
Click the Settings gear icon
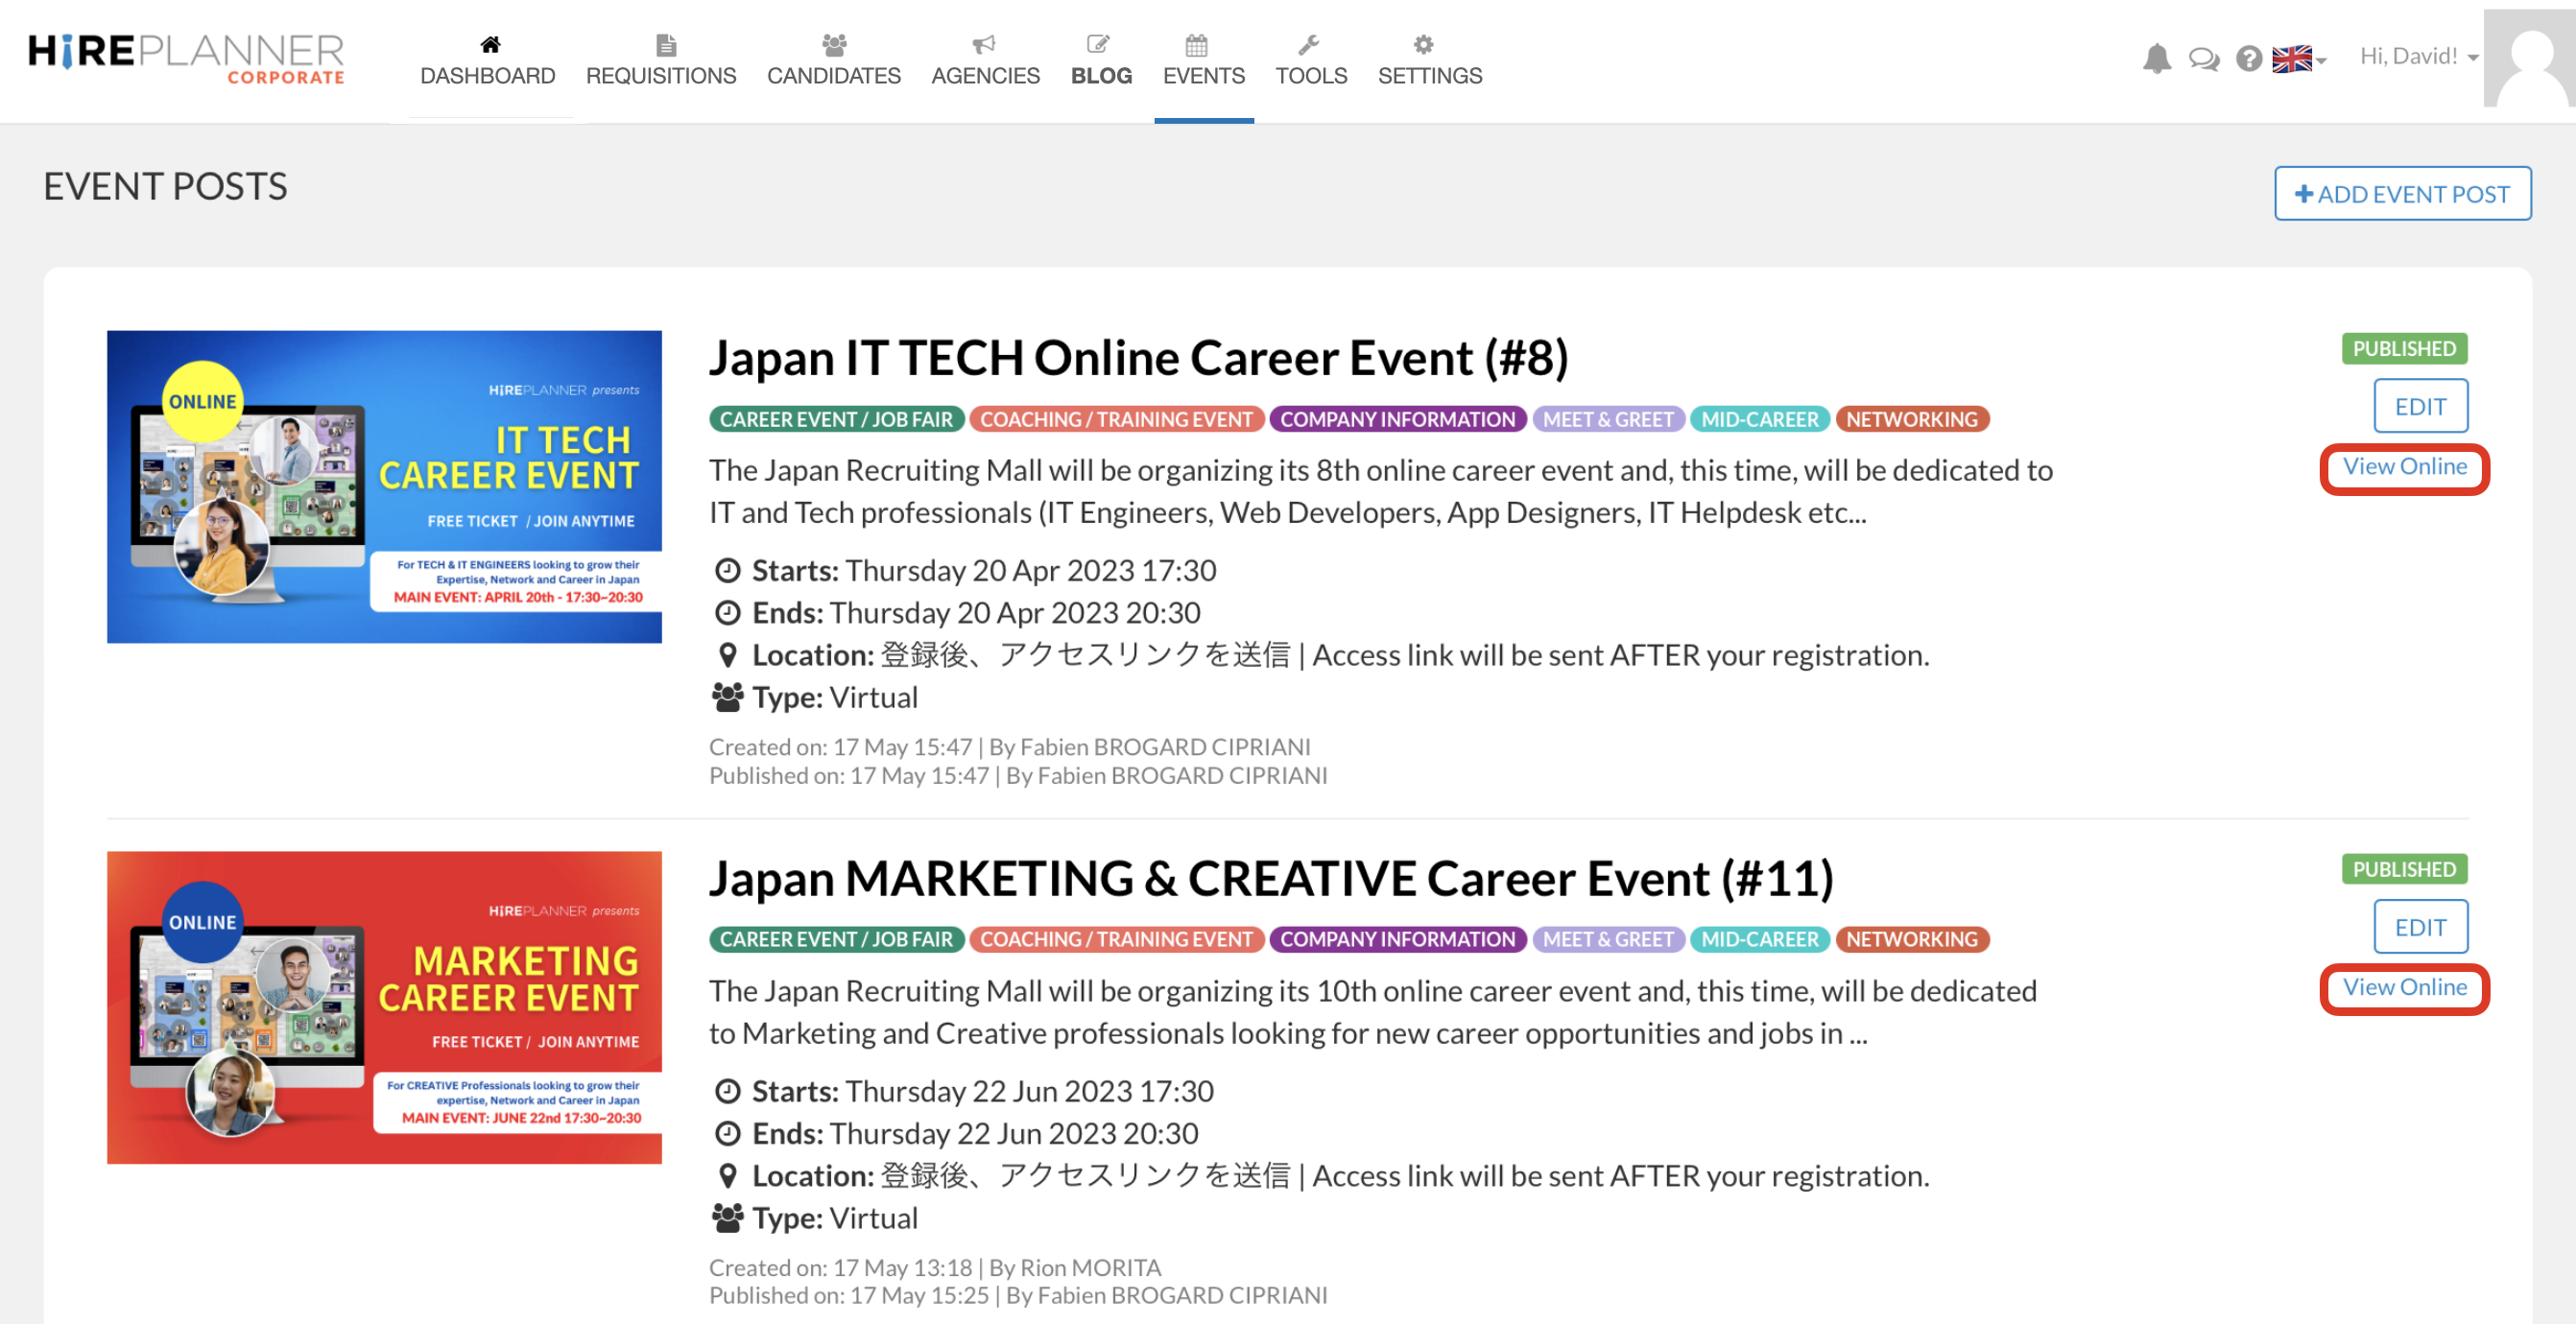[1423, 44]
